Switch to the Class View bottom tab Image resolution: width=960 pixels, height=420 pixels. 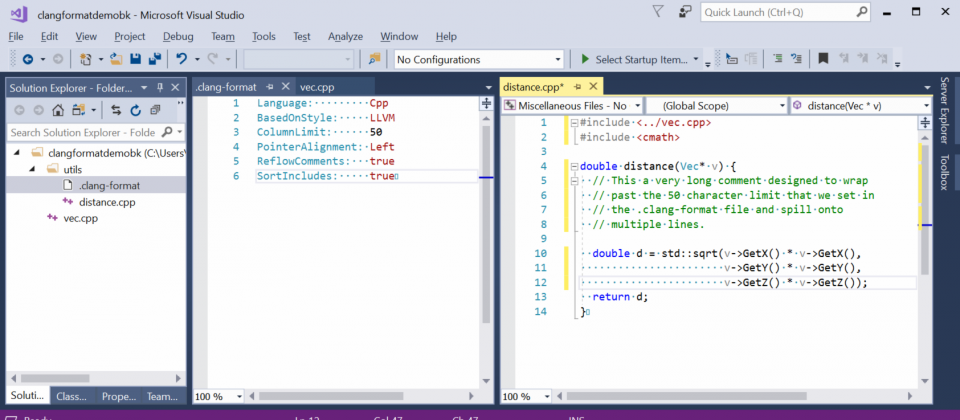72,396
